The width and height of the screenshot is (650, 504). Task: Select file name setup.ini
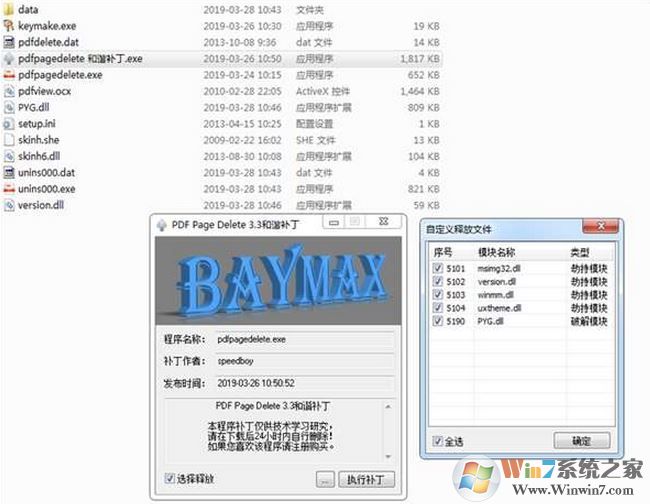pyautogui.click(x=36, y=124)
